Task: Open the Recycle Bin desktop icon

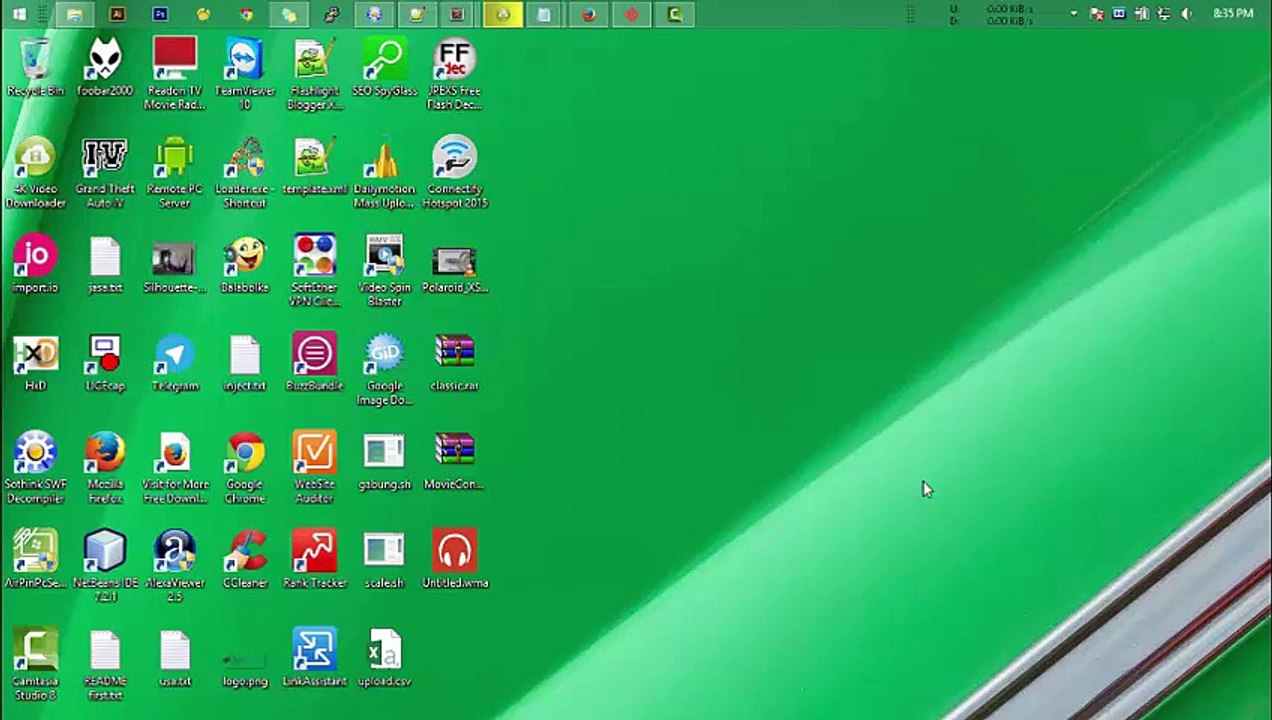Action: (x=35, y=68)
